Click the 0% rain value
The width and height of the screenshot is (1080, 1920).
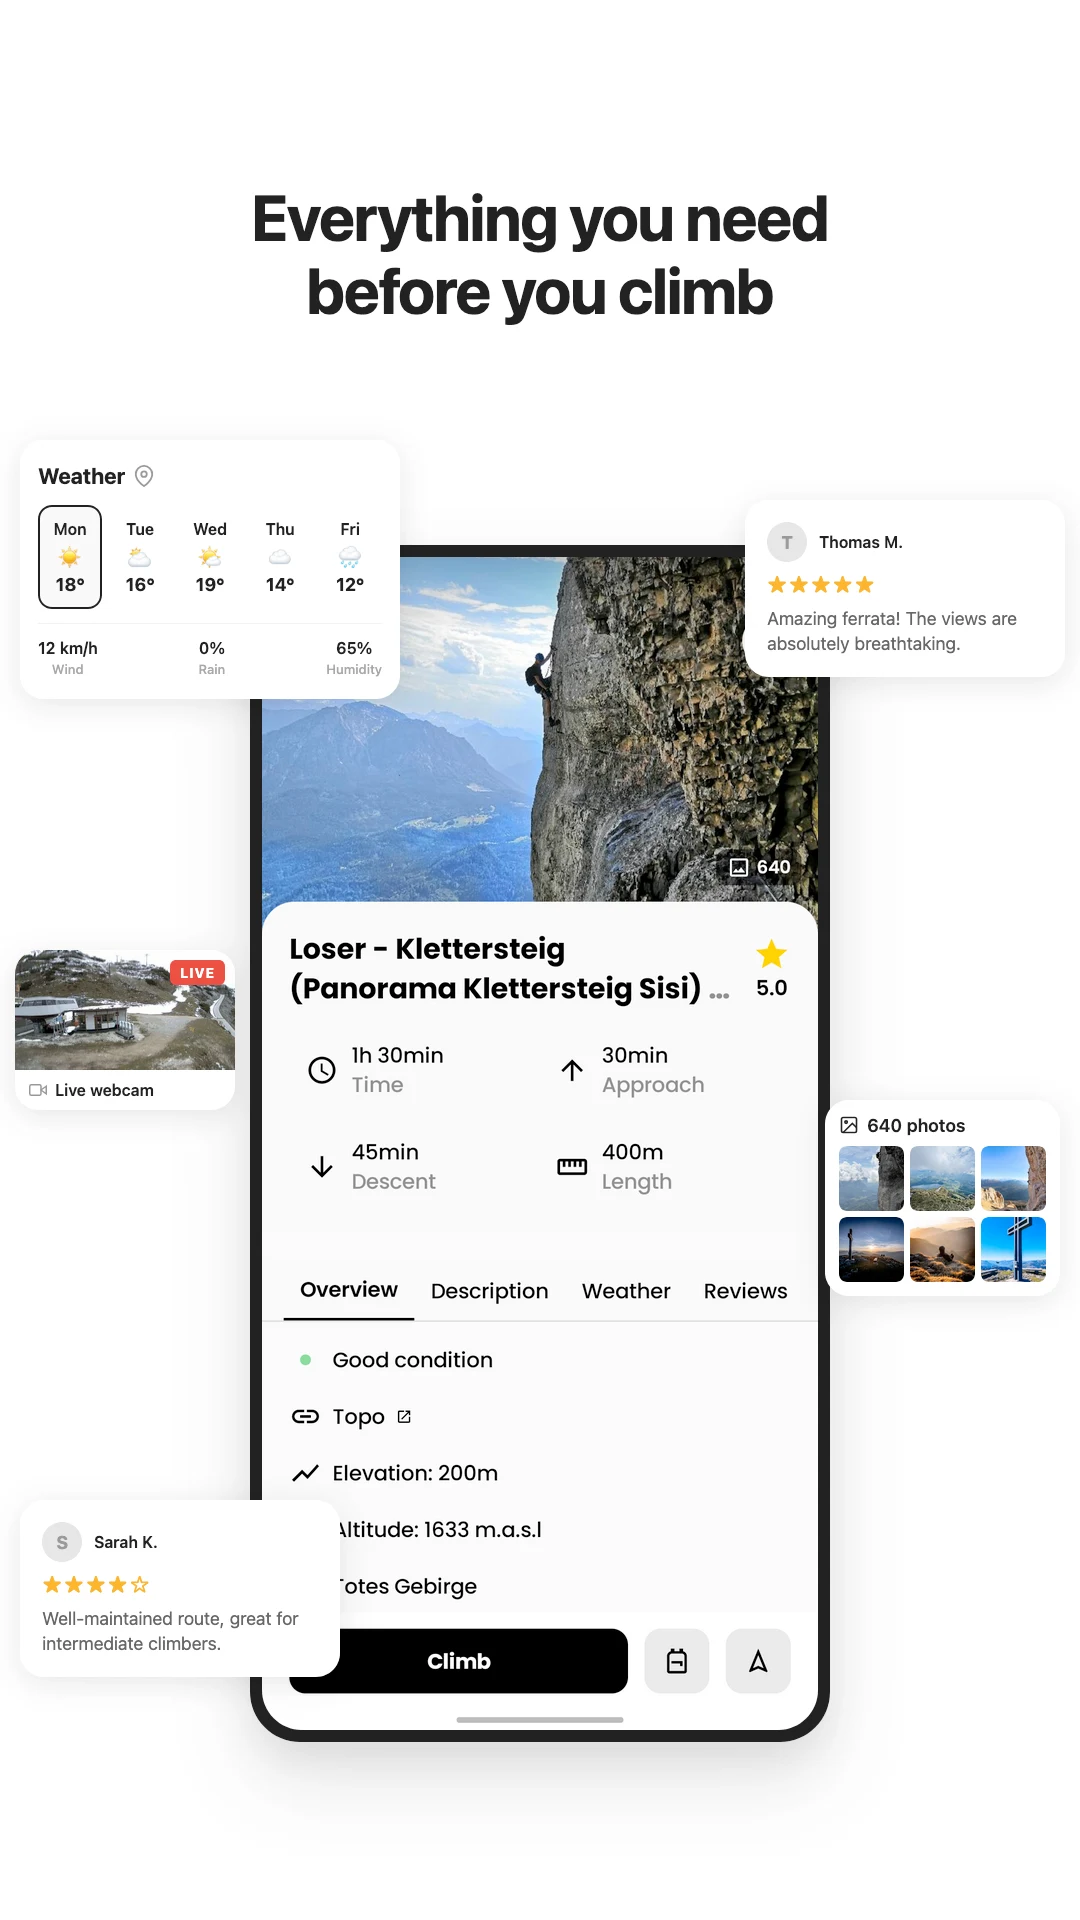[x=212, y=648]
